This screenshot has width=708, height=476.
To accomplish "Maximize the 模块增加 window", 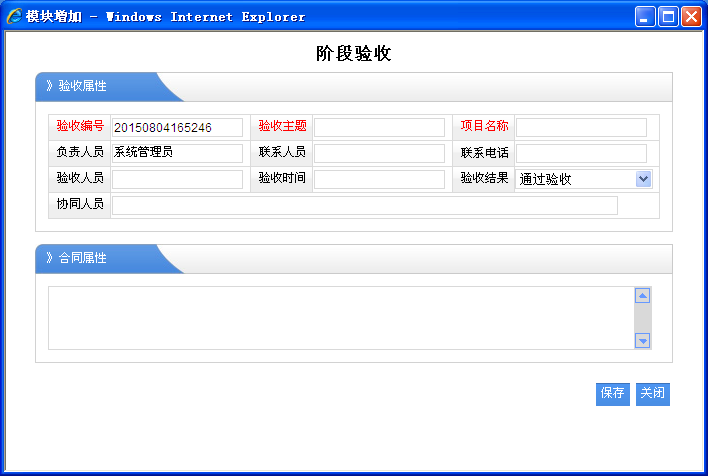I will (x=668, y=16).
